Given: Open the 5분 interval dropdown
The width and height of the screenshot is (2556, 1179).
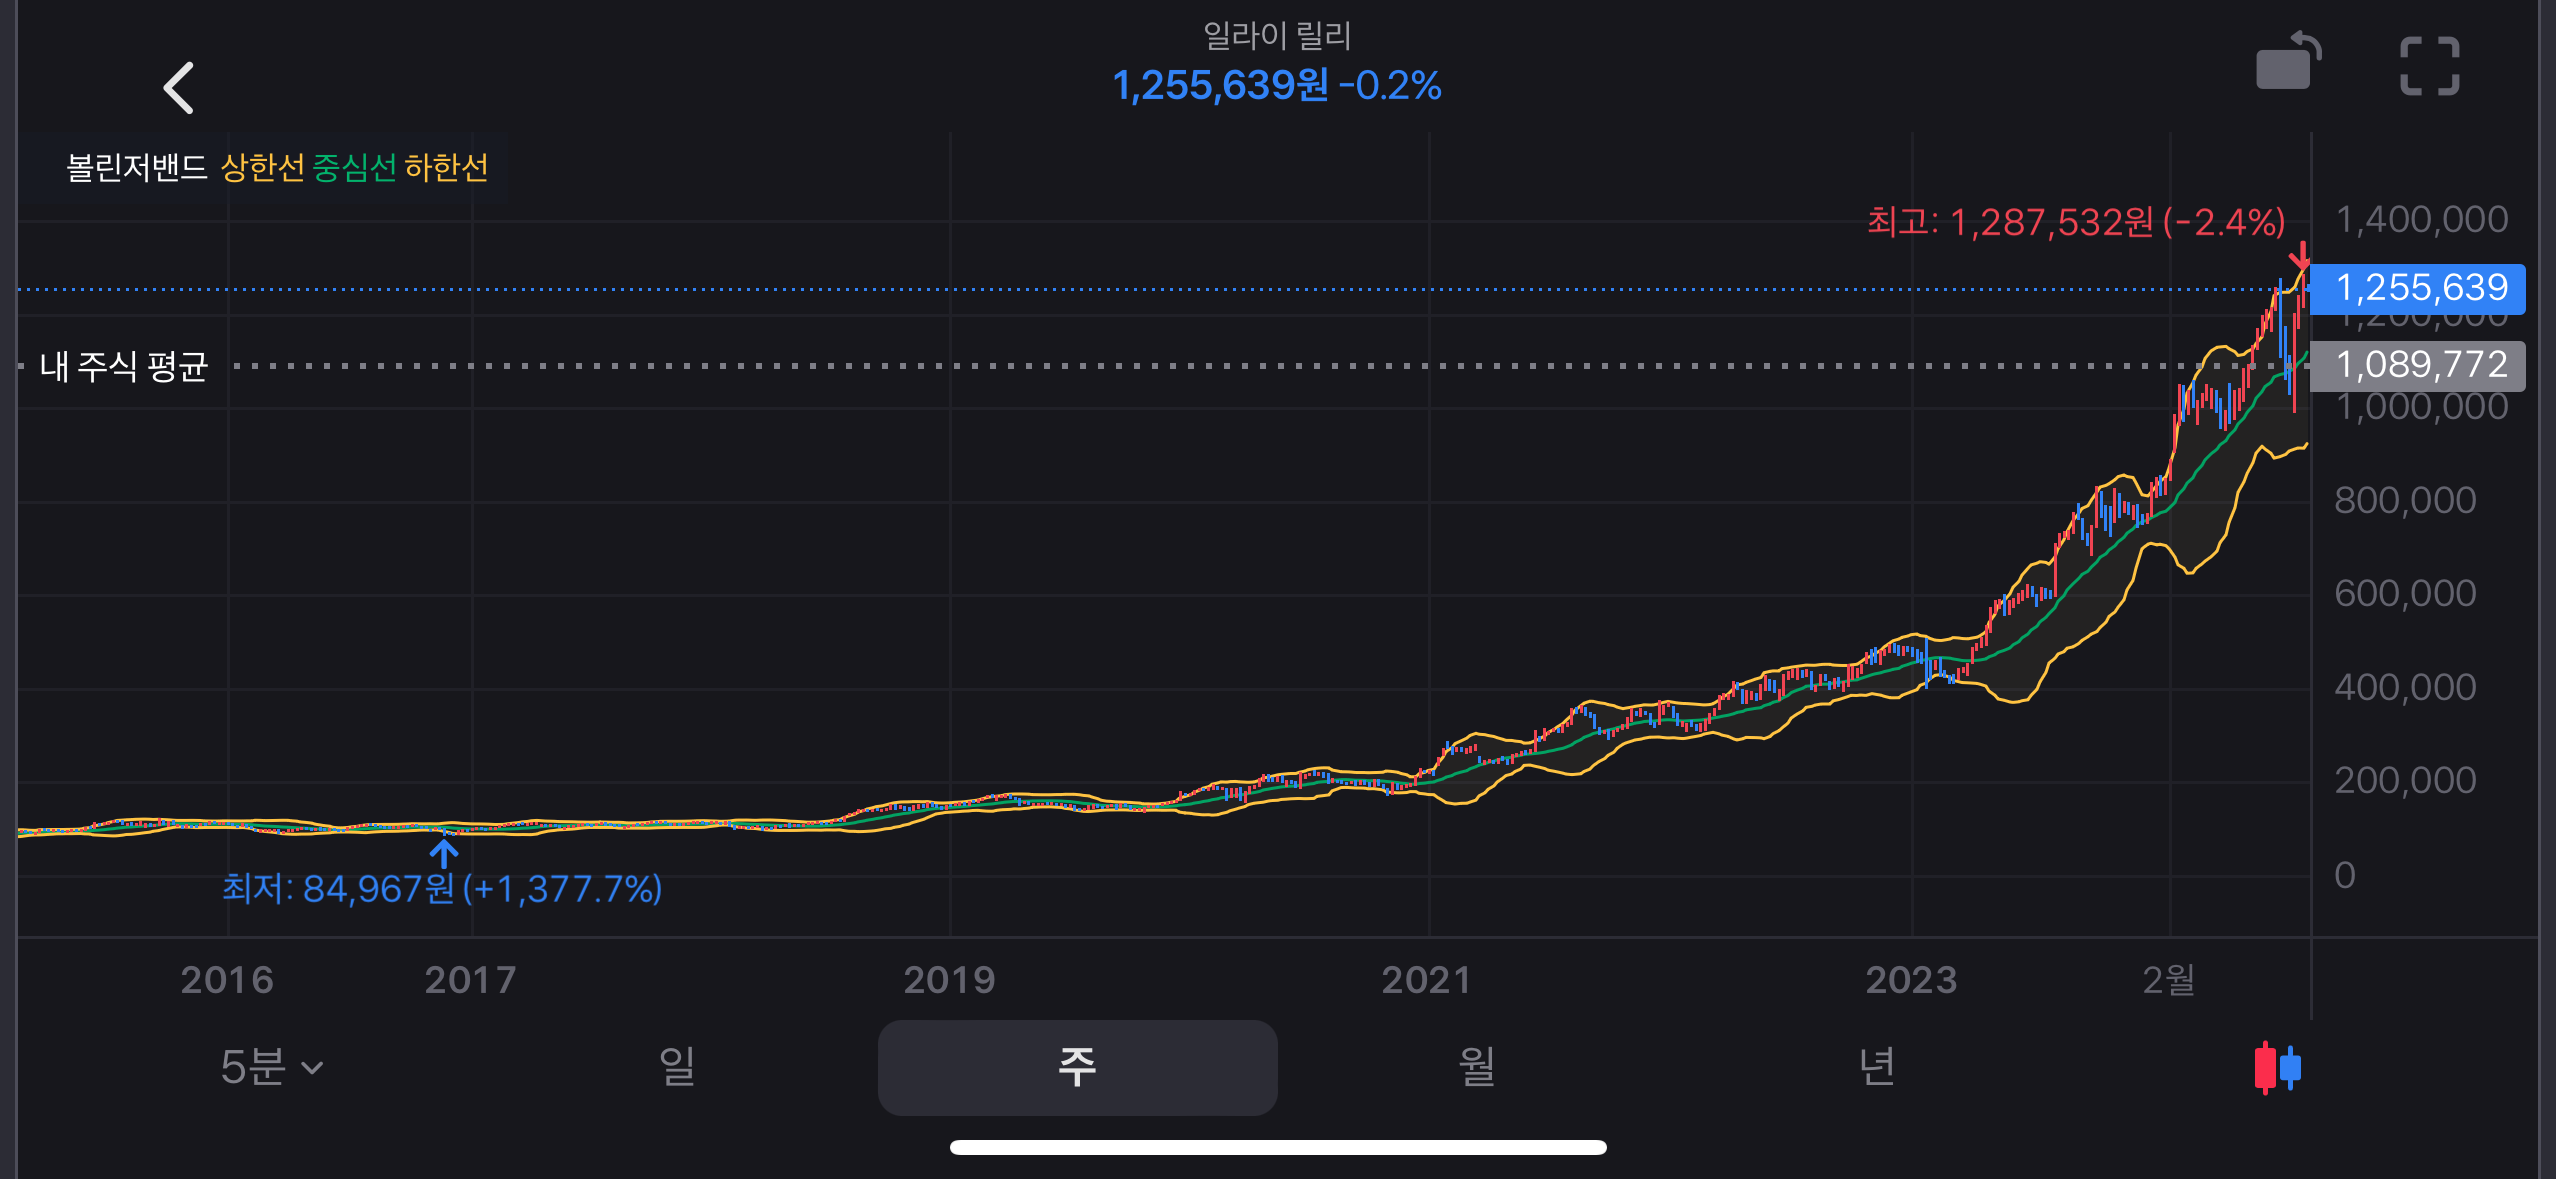Looking at the screenshot, I should [272, 1067].
